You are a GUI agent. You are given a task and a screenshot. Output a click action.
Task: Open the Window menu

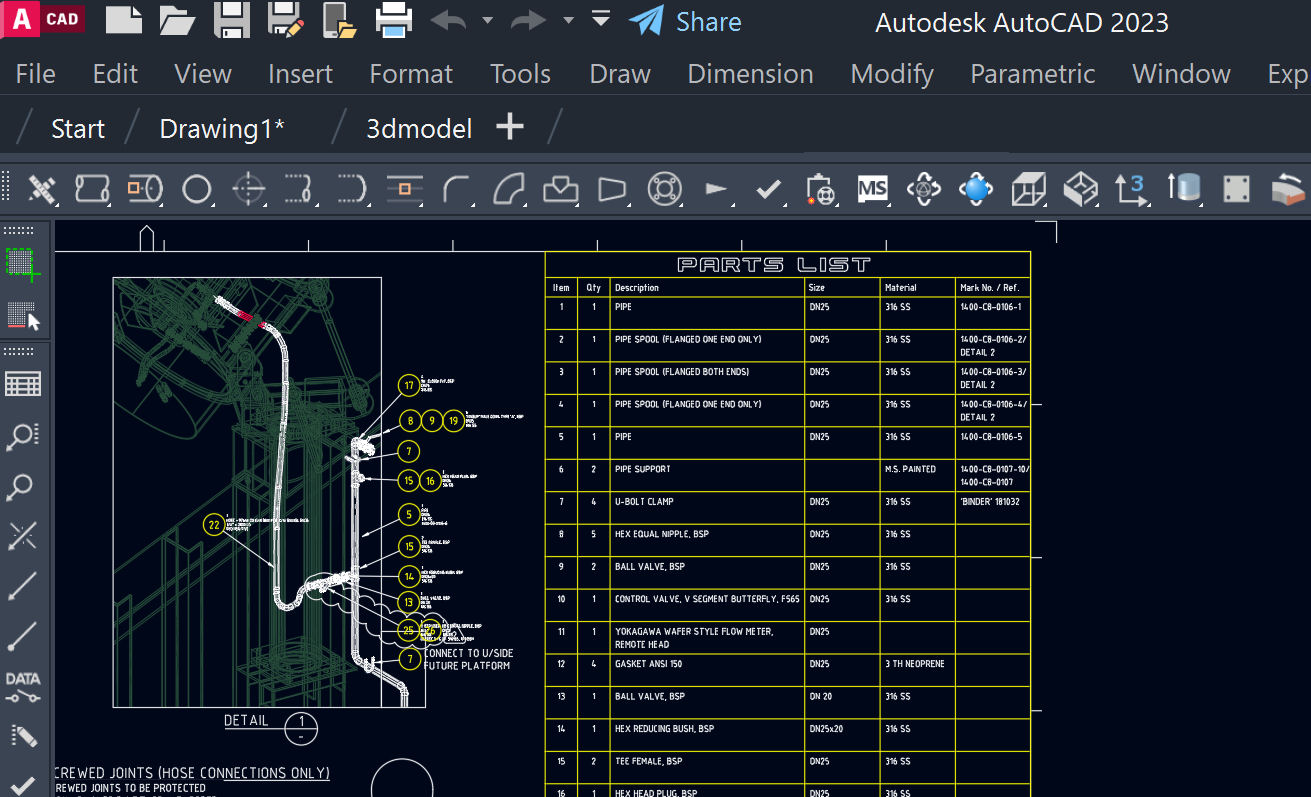click(x=1181, y=74)
